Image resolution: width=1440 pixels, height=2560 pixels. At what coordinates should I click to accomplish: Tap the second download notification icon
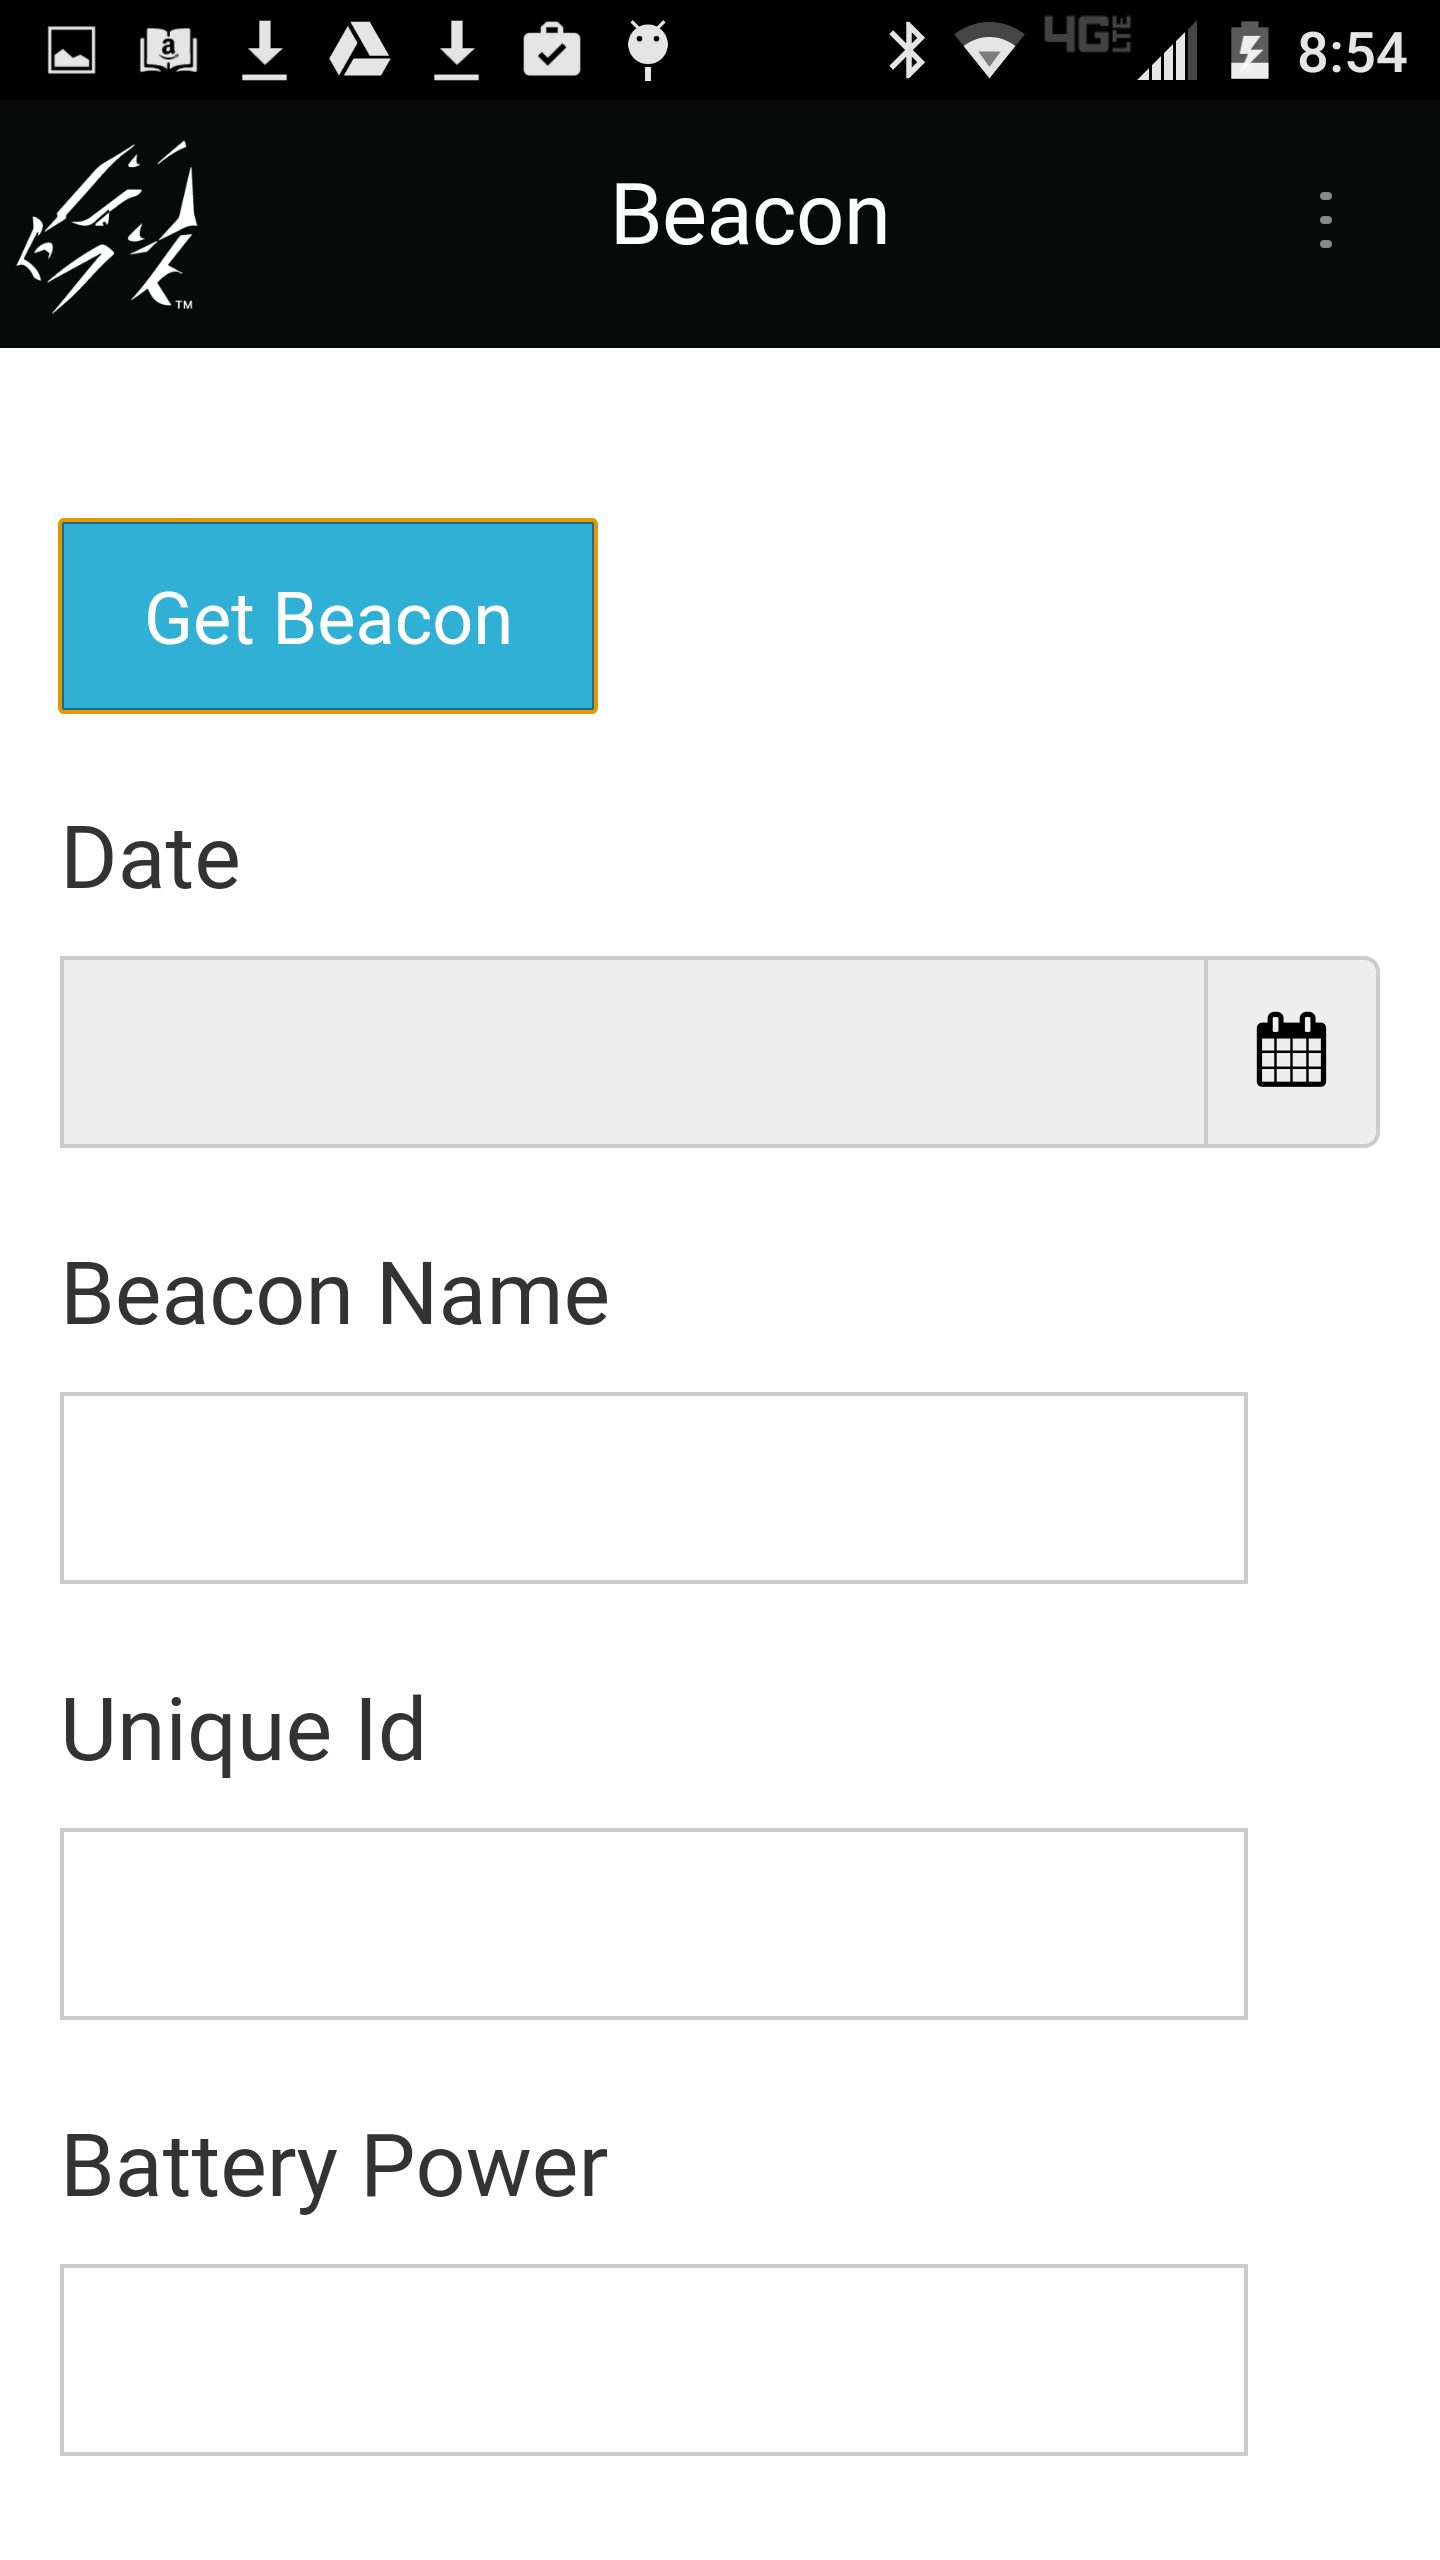click(x=457, y=51)
